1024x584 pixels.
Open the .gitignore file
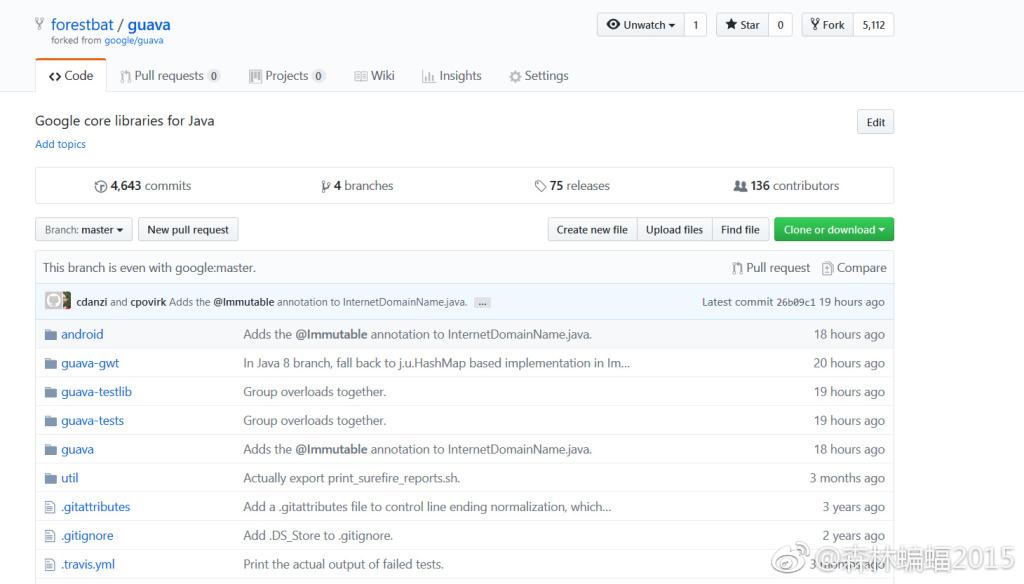click(88, 536)
